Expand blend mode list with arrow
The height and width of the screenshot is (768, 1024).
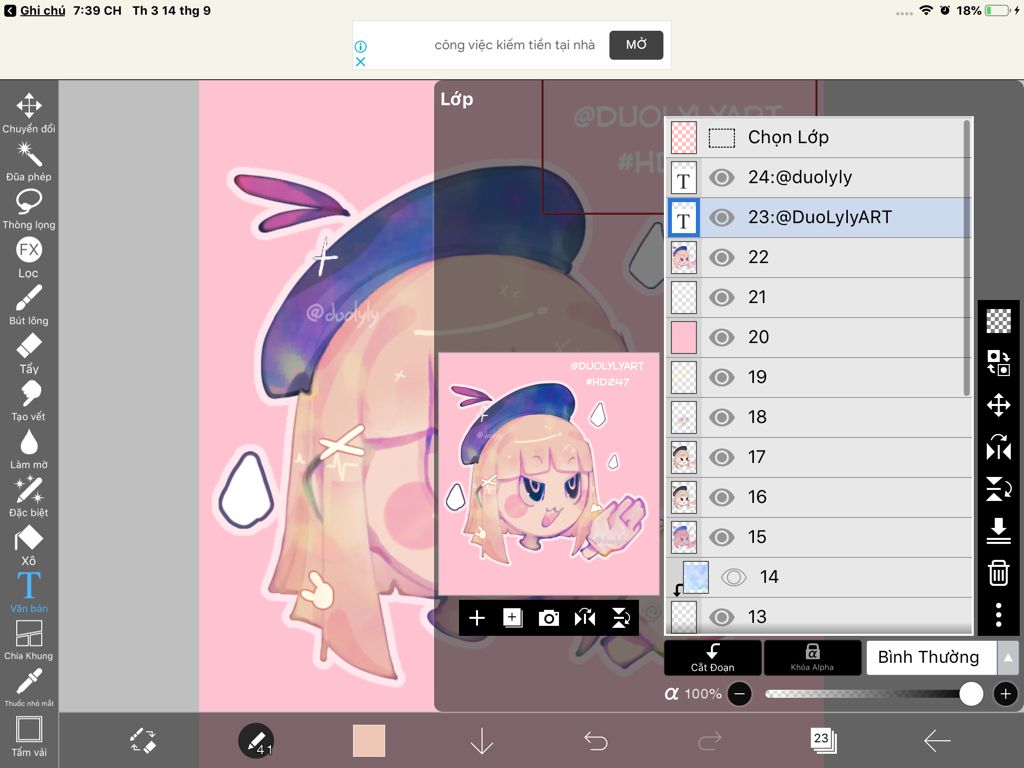click(x=1008, y=658)
